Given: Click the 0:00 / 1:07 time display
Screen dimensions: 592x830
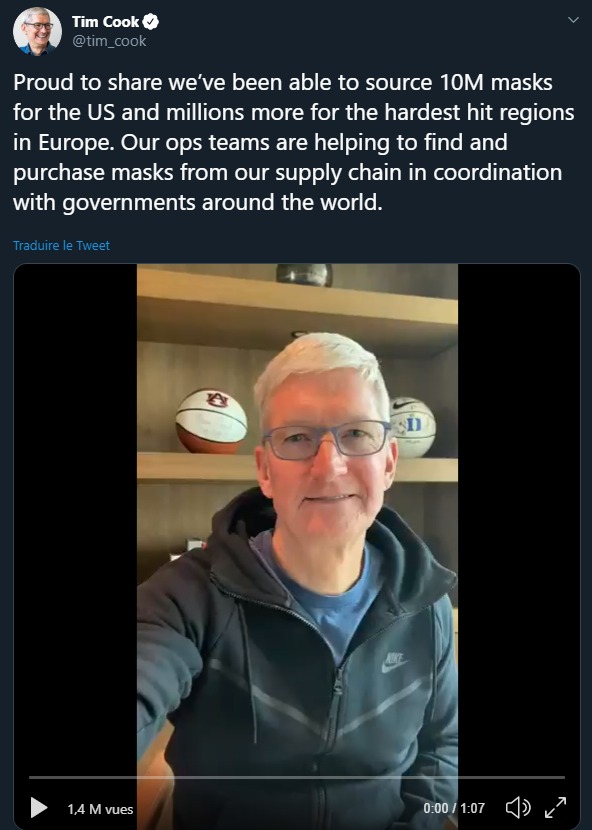Looking at the screenshot, I should [454, 808].
